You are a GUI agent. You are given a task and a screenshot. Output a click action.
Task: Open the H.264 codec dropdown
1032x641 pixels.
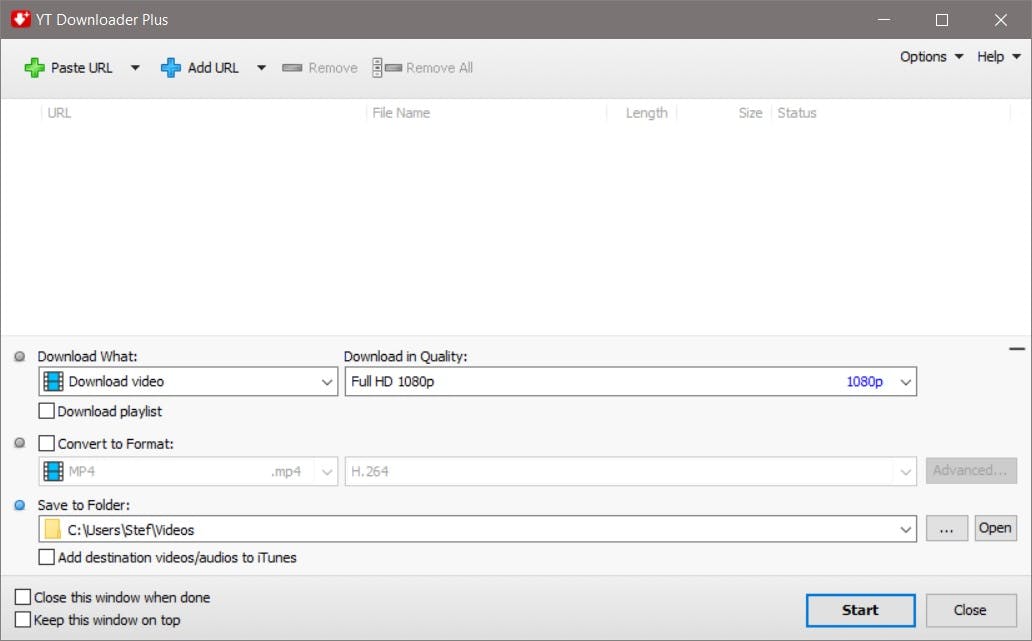pyautogui.click(x=904, y=470)
